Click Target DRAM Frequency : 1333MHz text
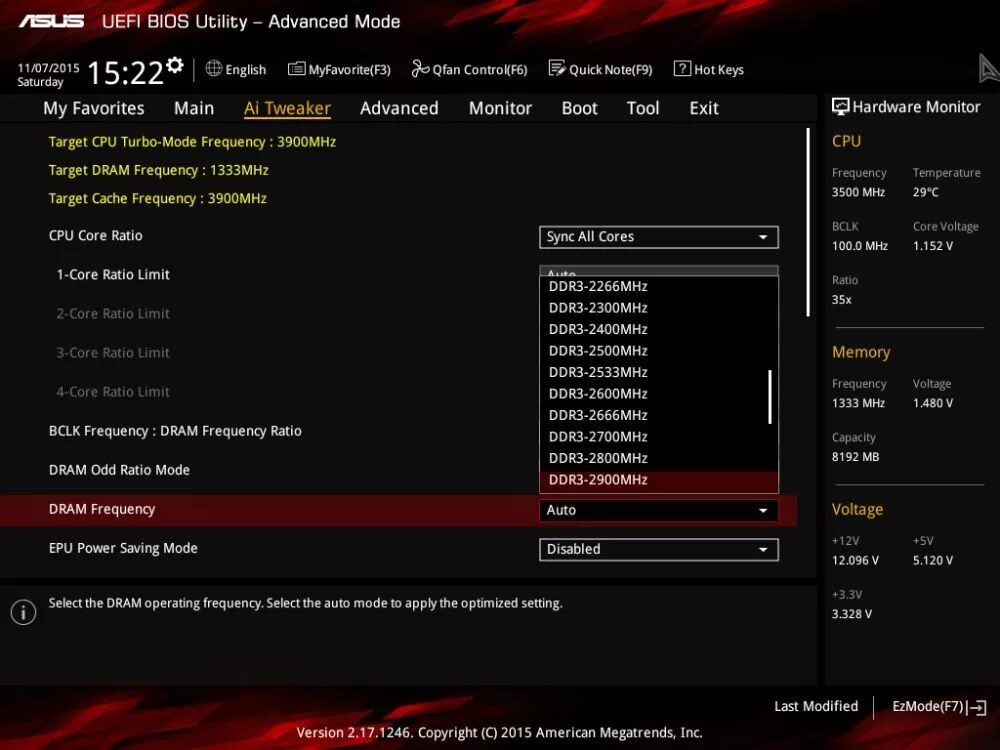 tap(158, 170)
